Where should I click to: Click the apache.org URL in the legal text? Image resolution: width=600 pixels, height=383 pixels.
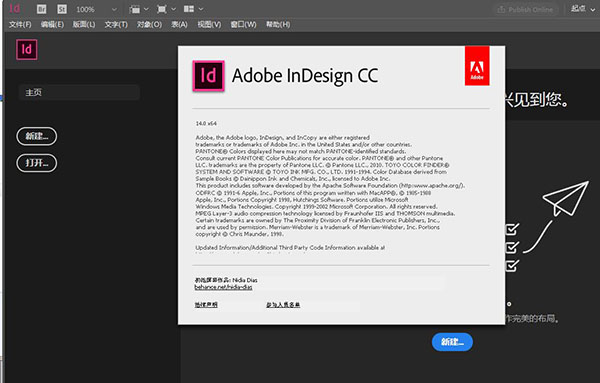(x=431, y=186)
